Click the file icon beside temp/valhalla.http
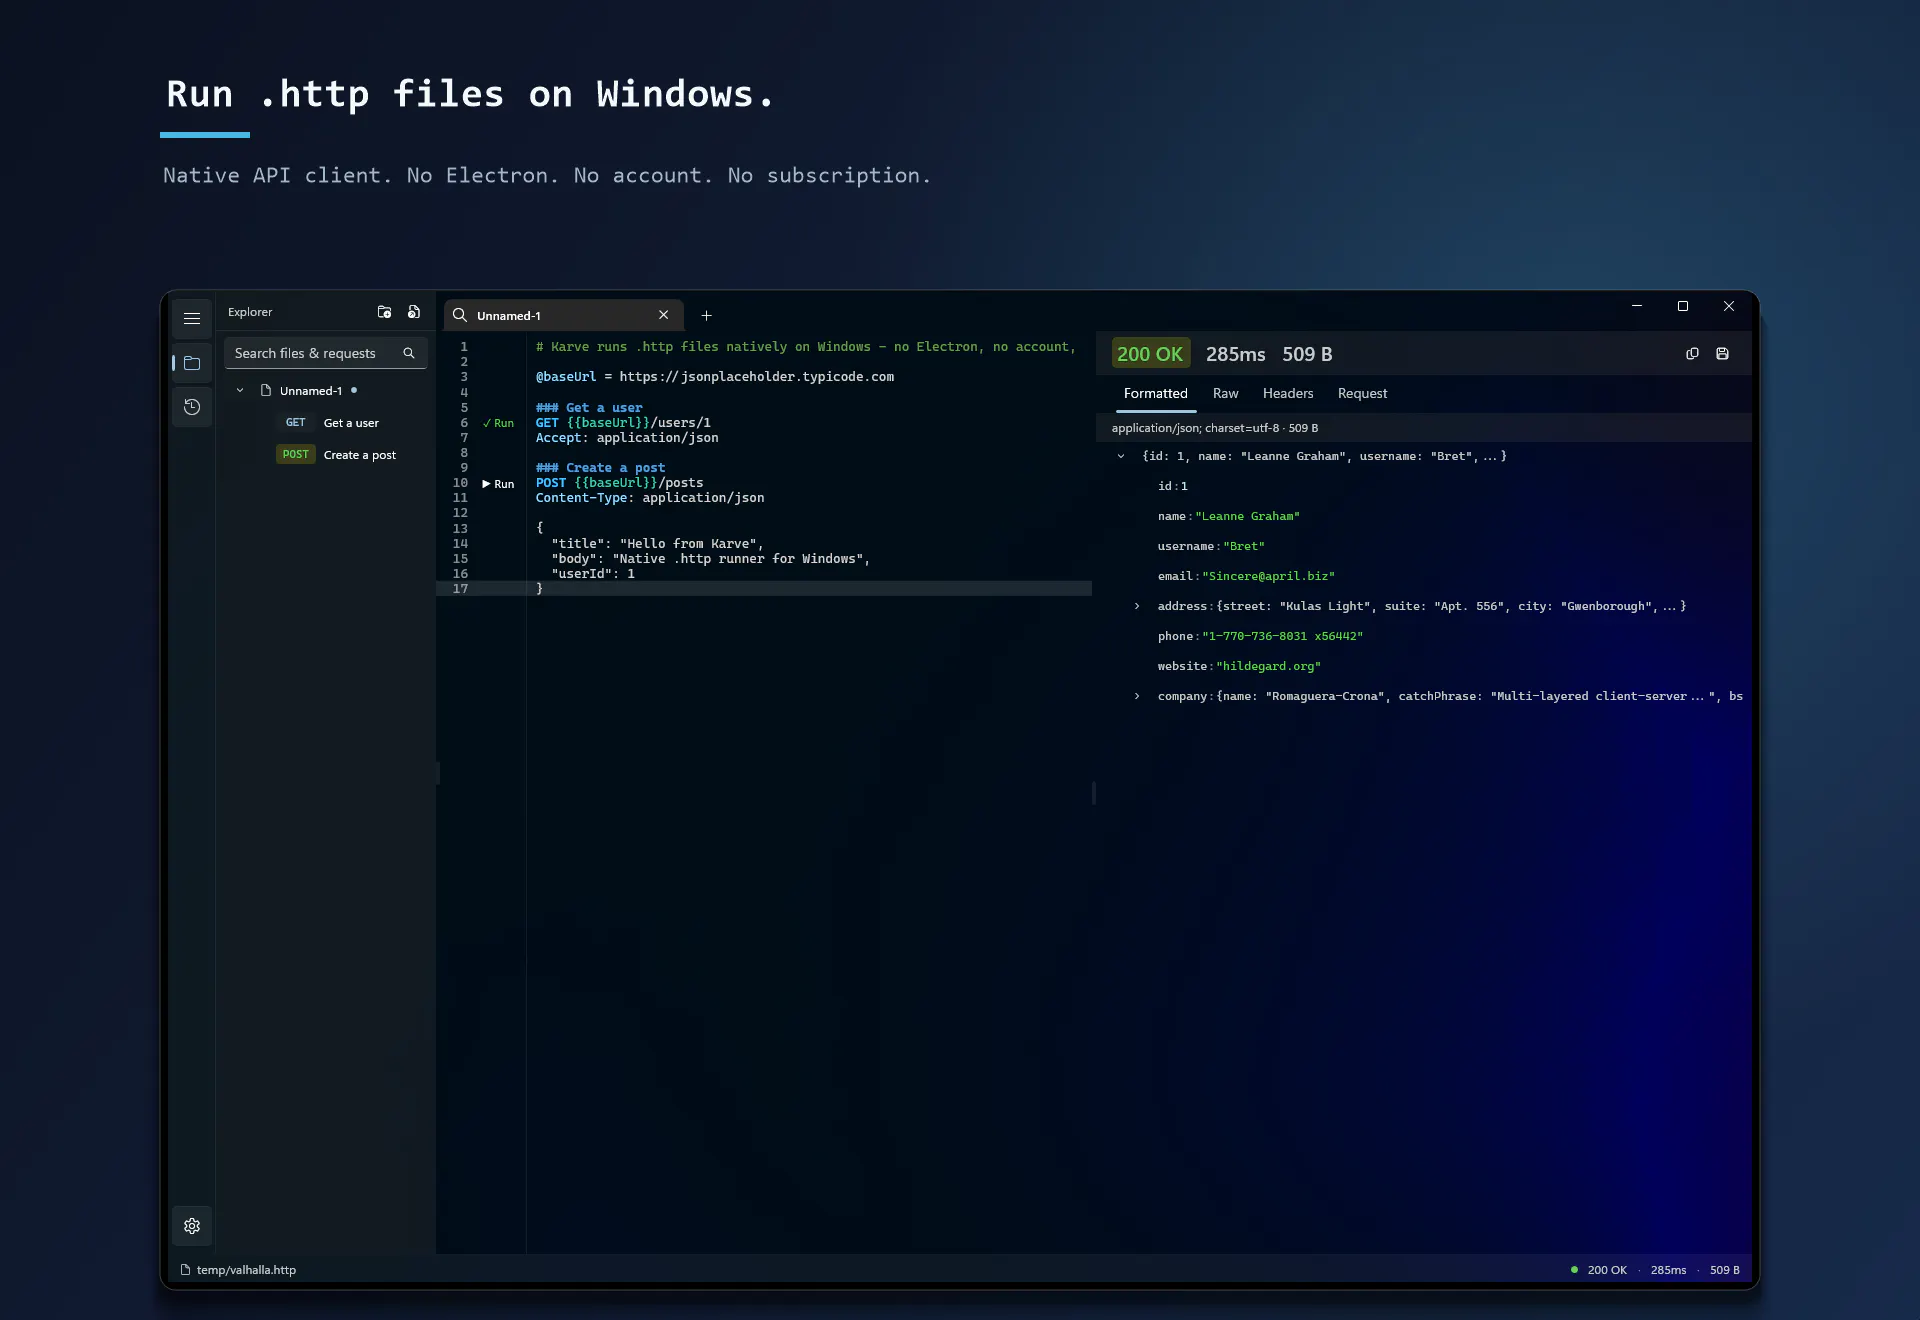1920x1320 pixels. [x=185, y=1270]
